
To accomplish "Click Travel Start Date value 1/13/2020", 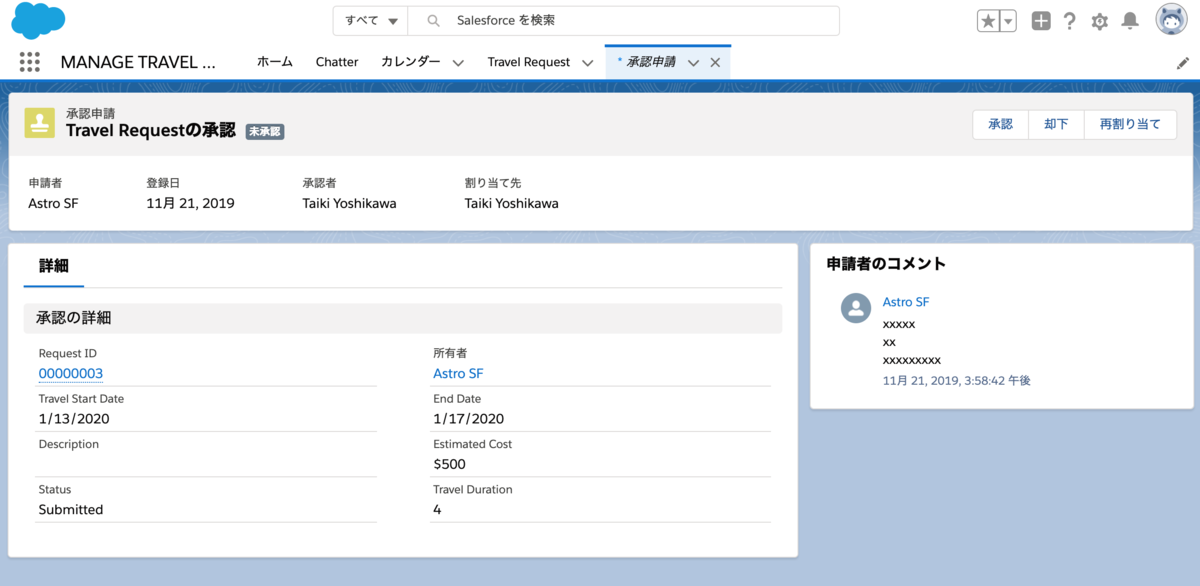I will click(x=74, y=419).
